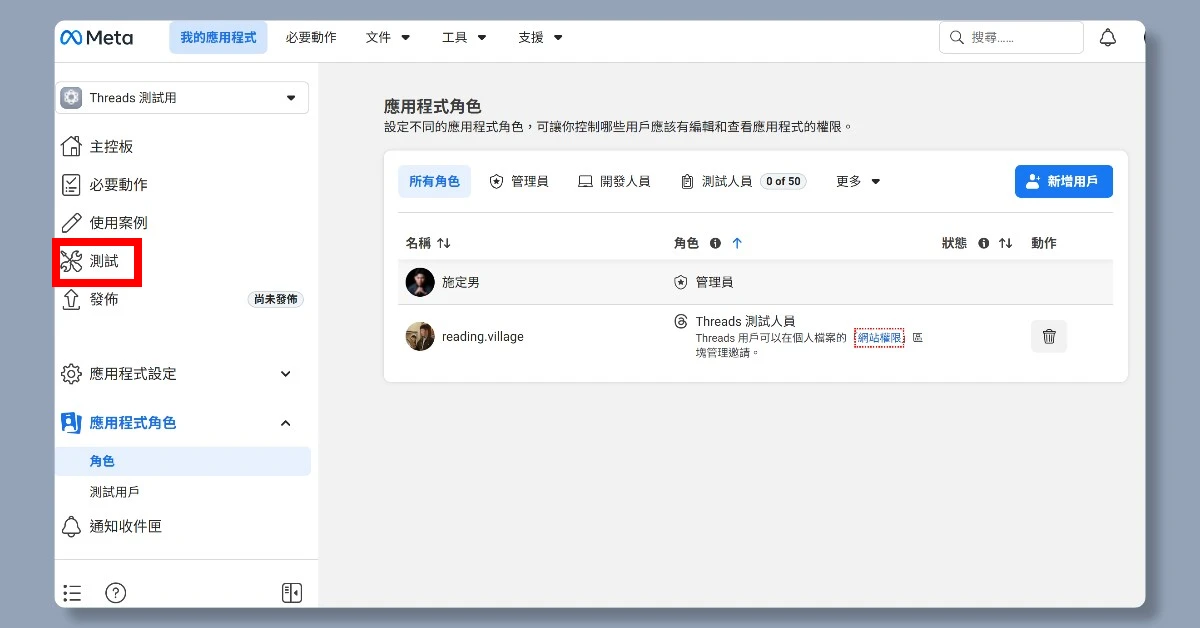Open the 文件 dropdown menu

pos(388,38)
